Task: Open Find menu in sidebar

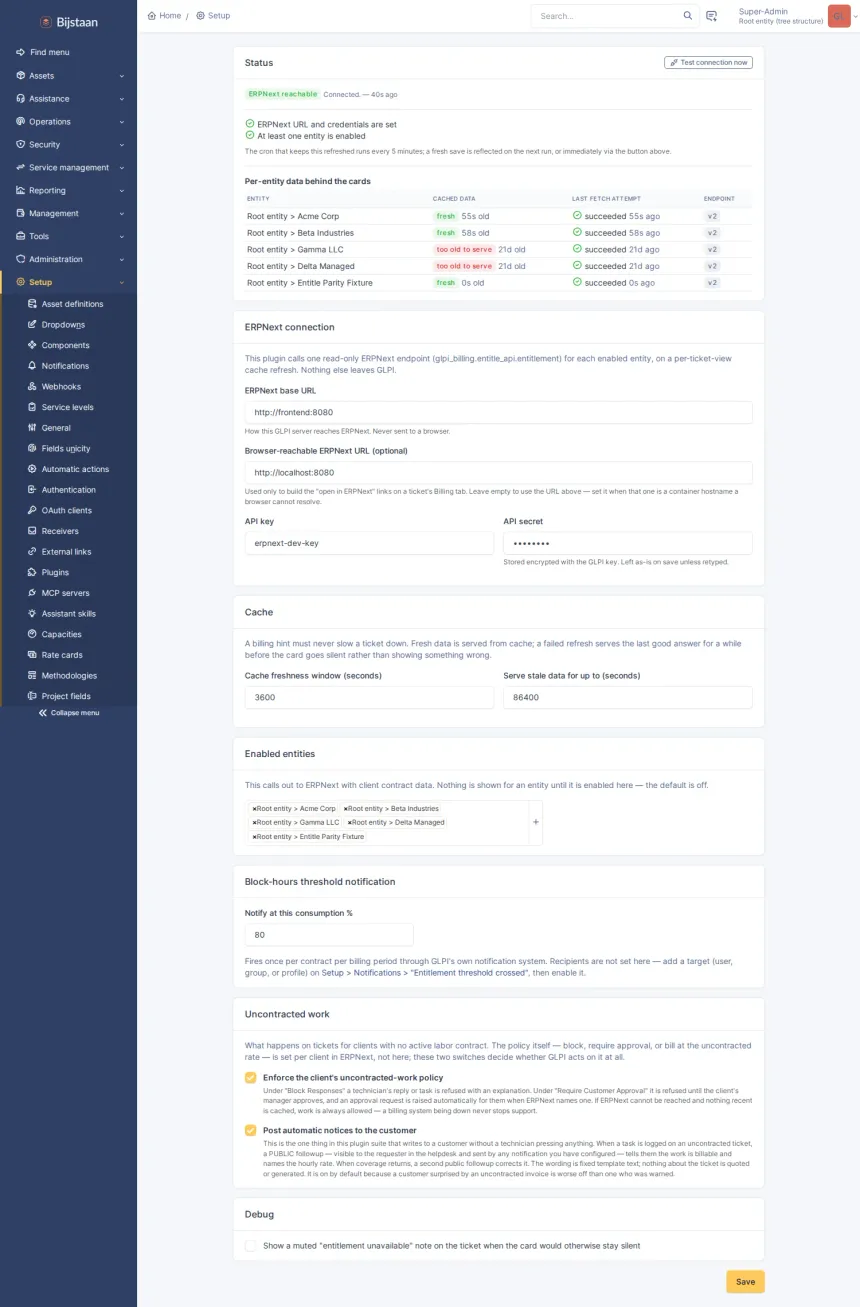Action: click(68, 52)
